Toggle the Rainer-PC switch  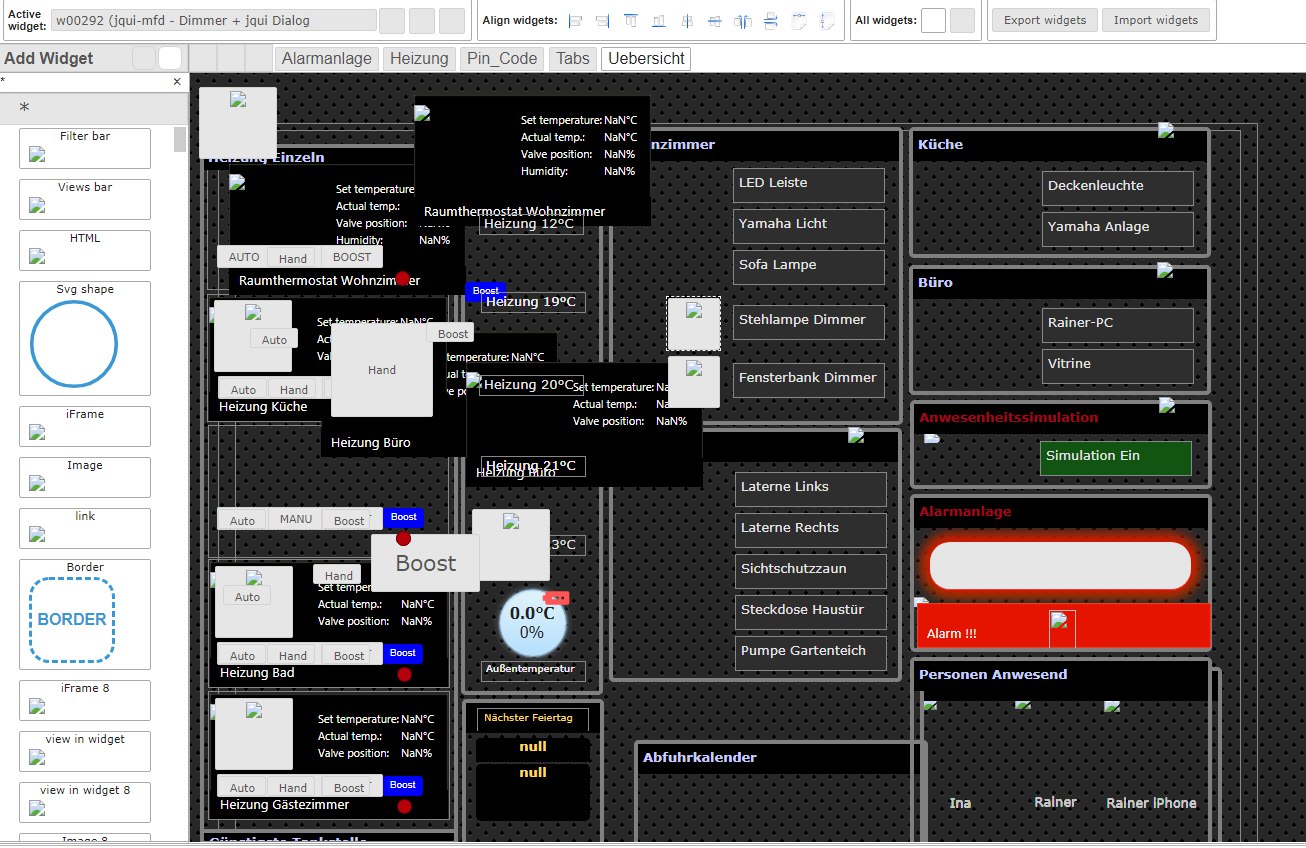tap(1118, 325)
